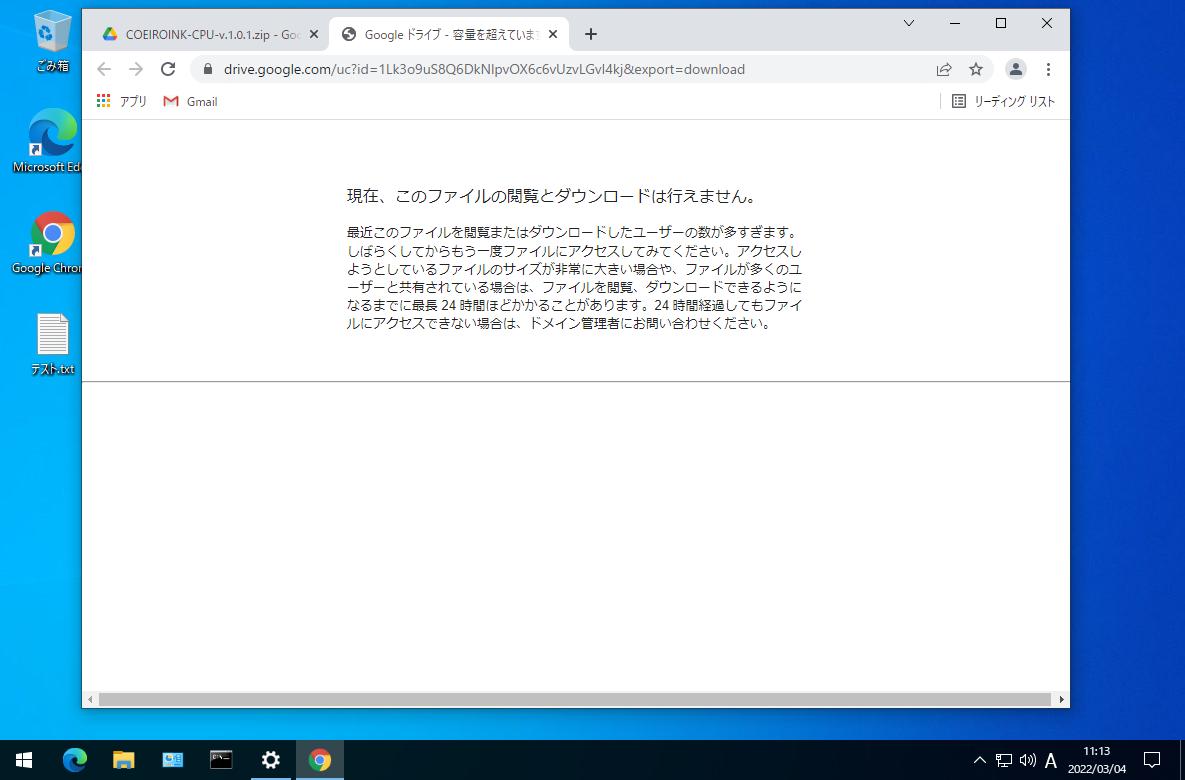Click the heading 現在、このファイルの閲覧とダウンロードは行えません。
Viewport: 1185px width, 780px height.
coord(552,197)
